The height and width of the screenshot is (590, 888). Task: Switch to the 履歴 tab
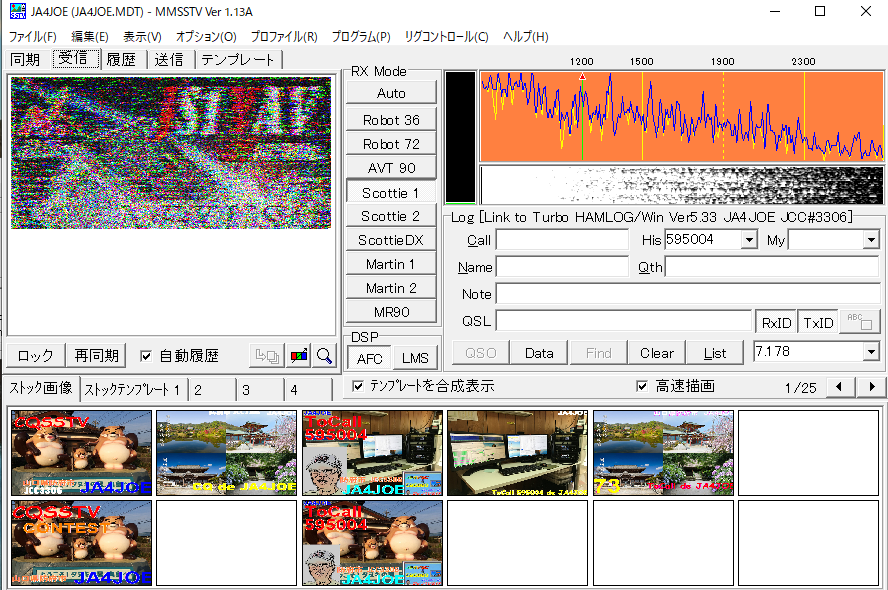click(122, 59)
